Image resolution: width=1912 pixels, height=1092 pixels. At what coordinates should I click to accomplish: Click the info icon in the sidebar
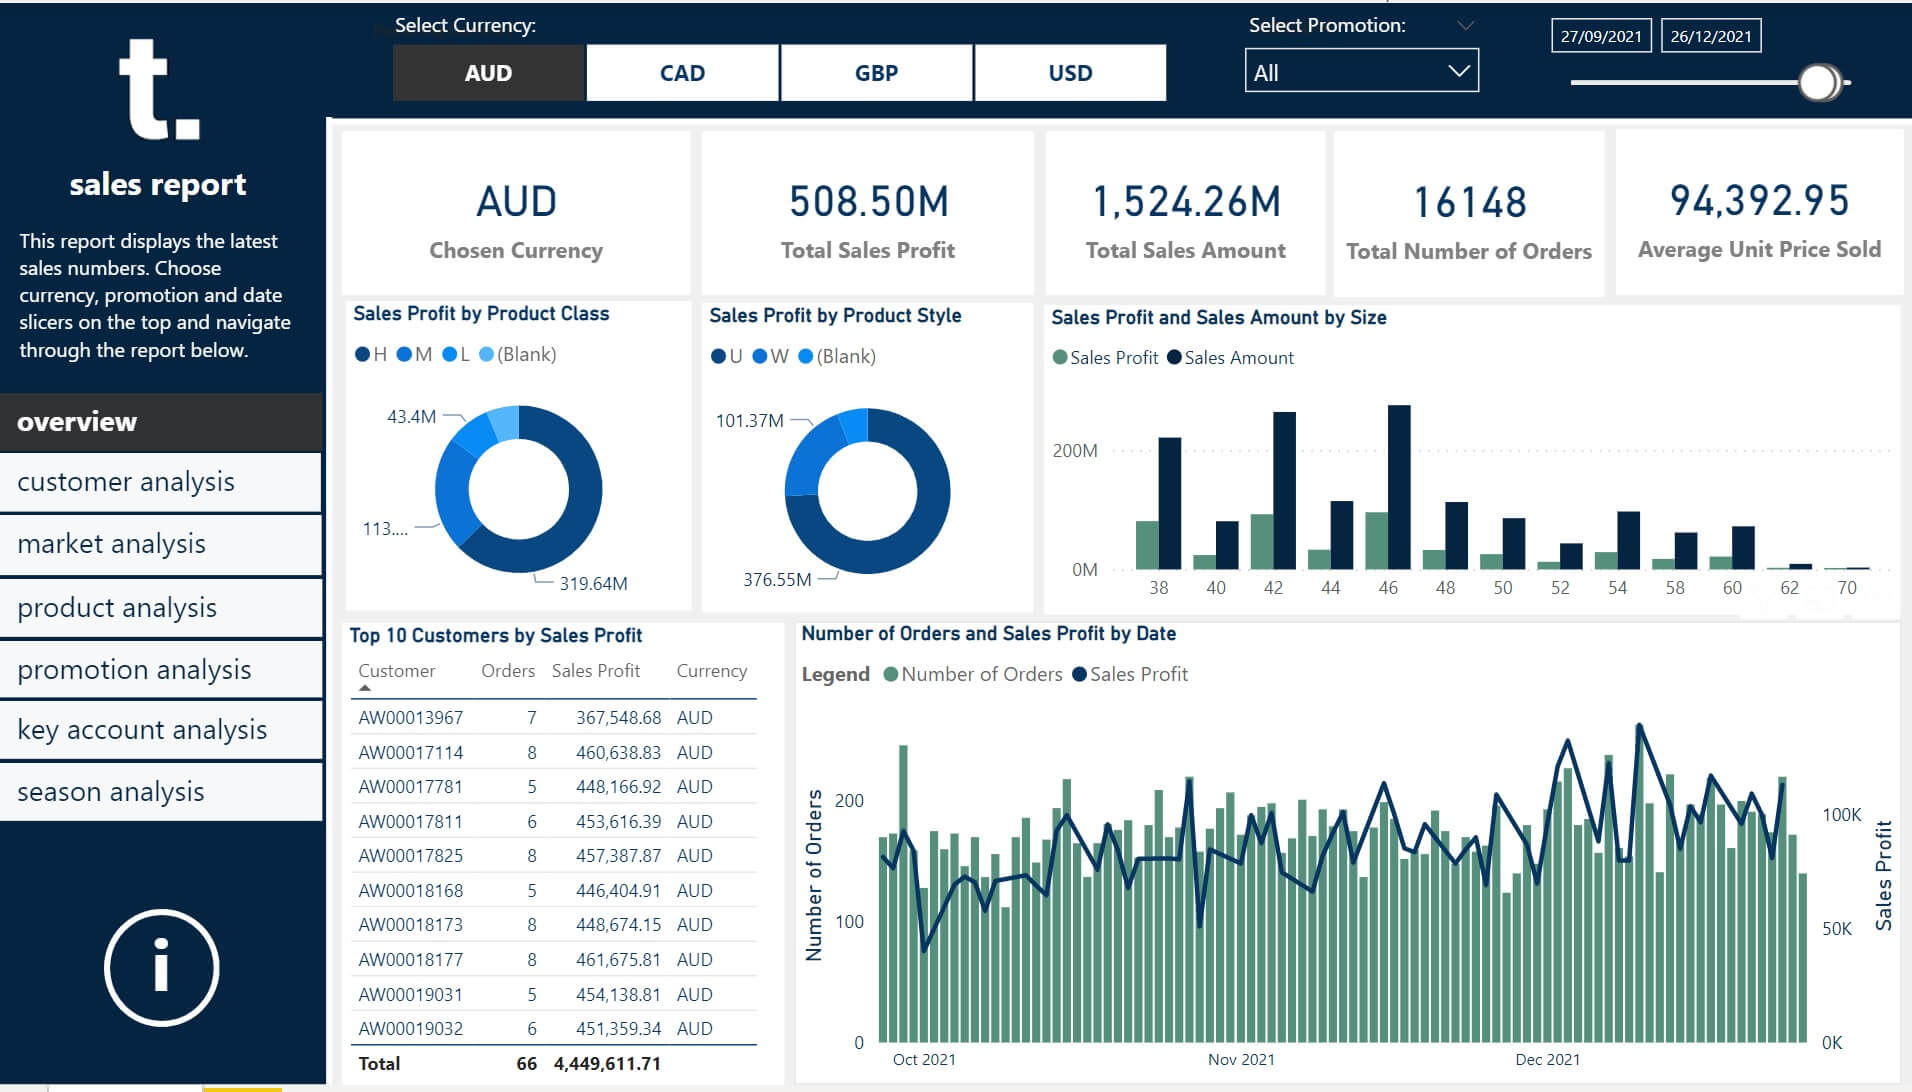tap(161, 967)
